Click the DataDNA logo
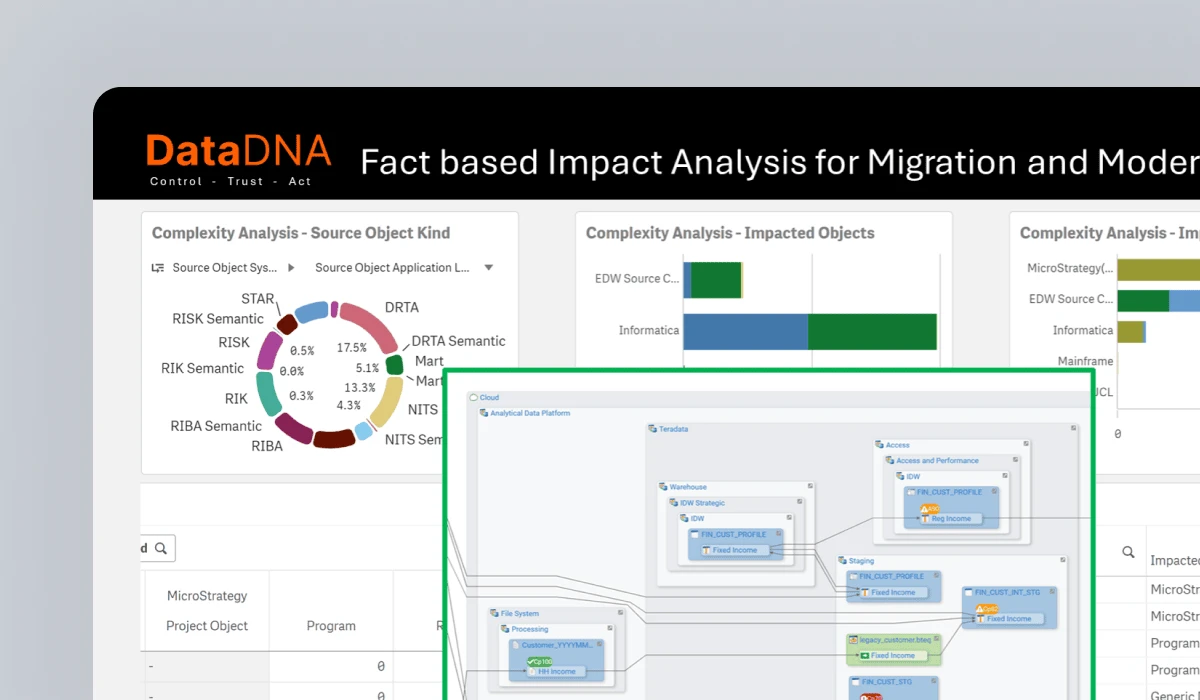1200x700 pixels. [x=237, y=157]
